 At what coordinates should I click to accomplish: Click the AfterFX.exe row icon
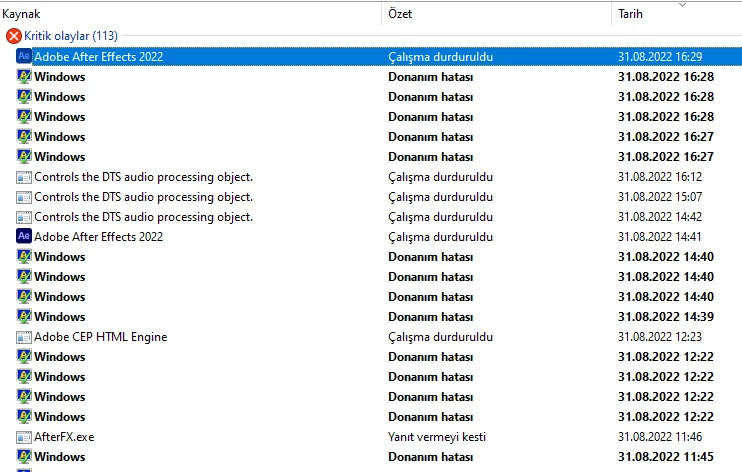coord(24,437)
